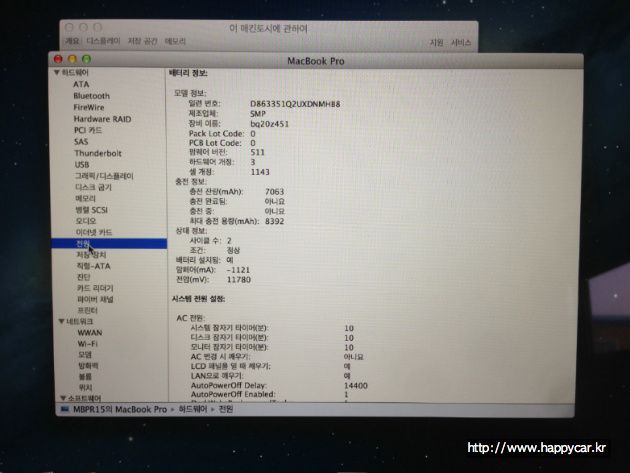The image size is (630, 473).
Task: Click the 배터리 정보 heading
Action: (x=188, y=74)
